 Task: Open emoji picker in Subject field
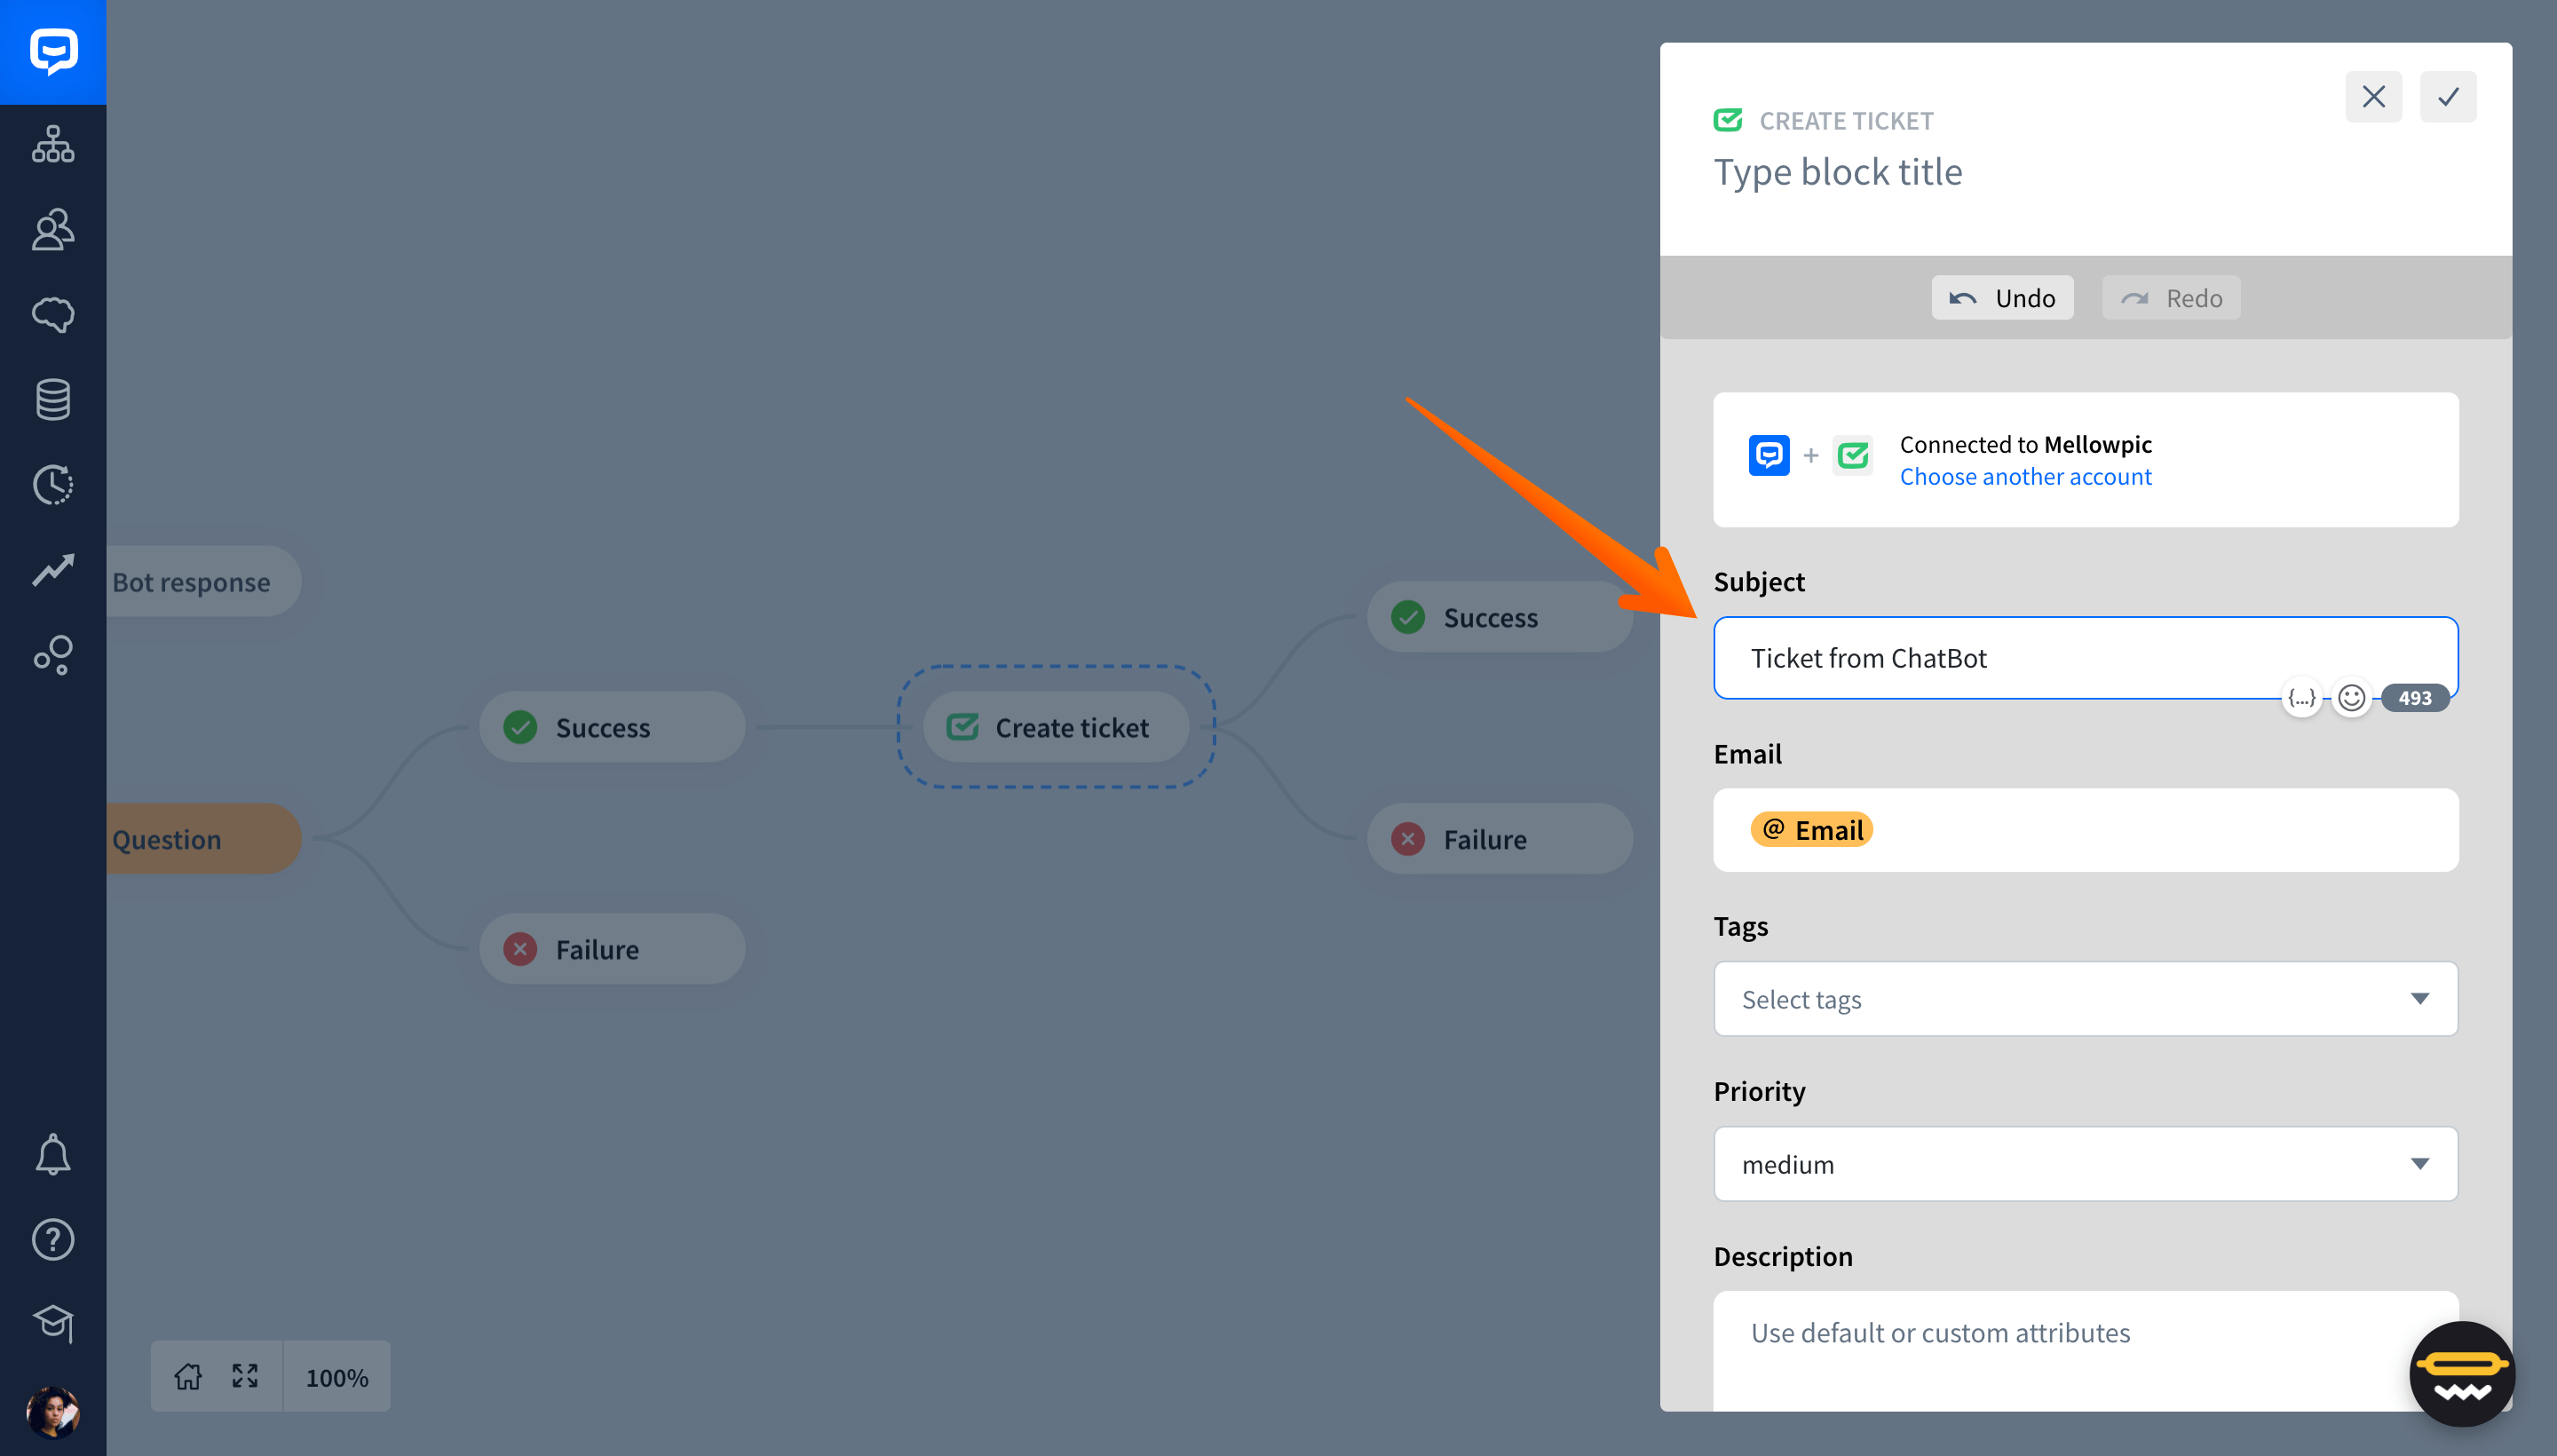2352,698
